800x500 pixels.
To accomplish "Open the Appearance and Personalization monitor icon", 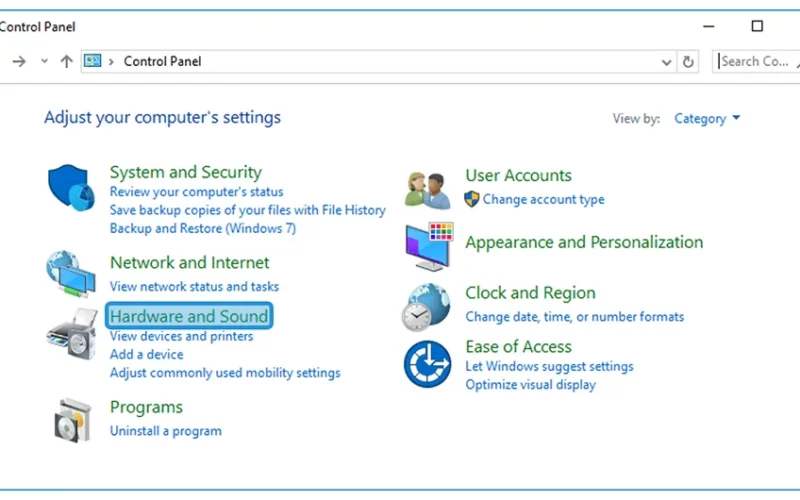I will pyautogui.click(x=429, y=246).
